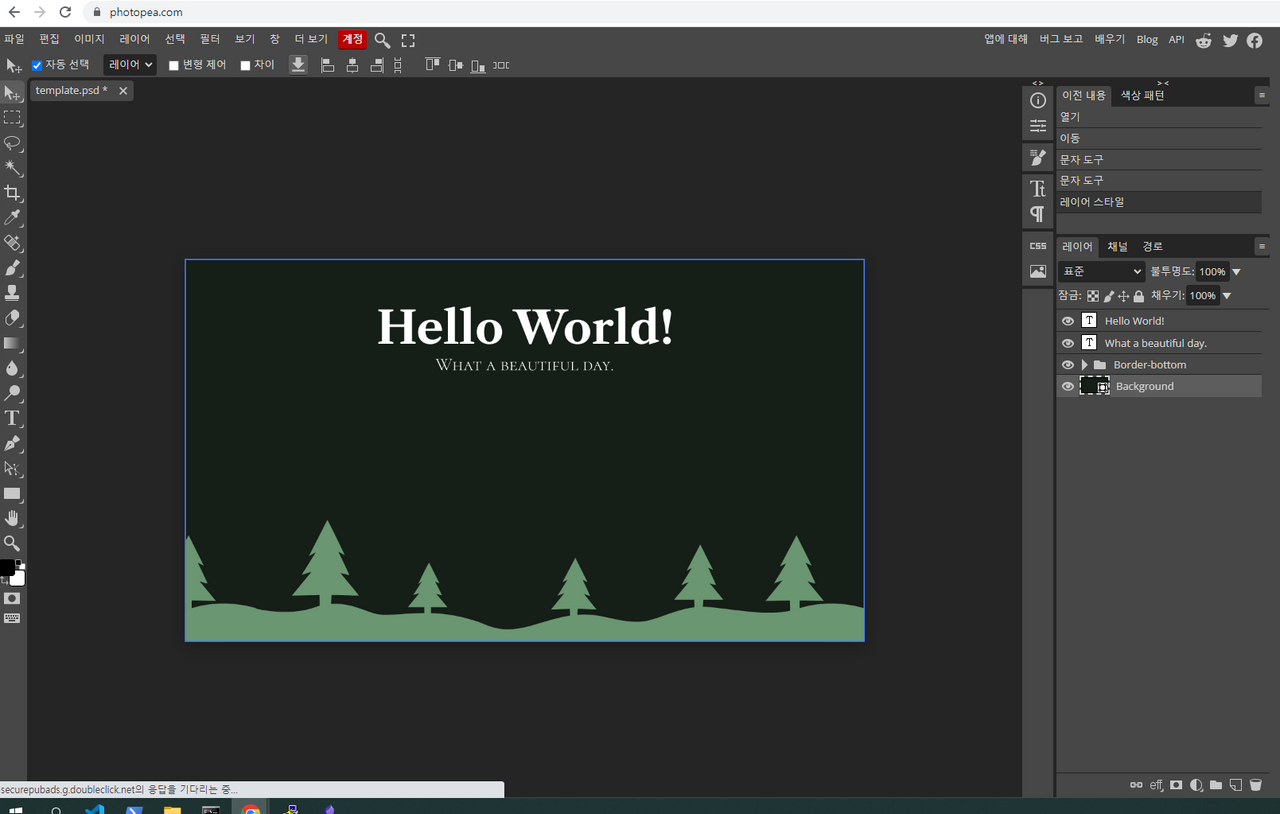Image resolution: width=1280 pixels, height=814 pixels.
Task: Disable the 자동 선택 checkbox
Action: pyautogui.click(x=37, y=65)
